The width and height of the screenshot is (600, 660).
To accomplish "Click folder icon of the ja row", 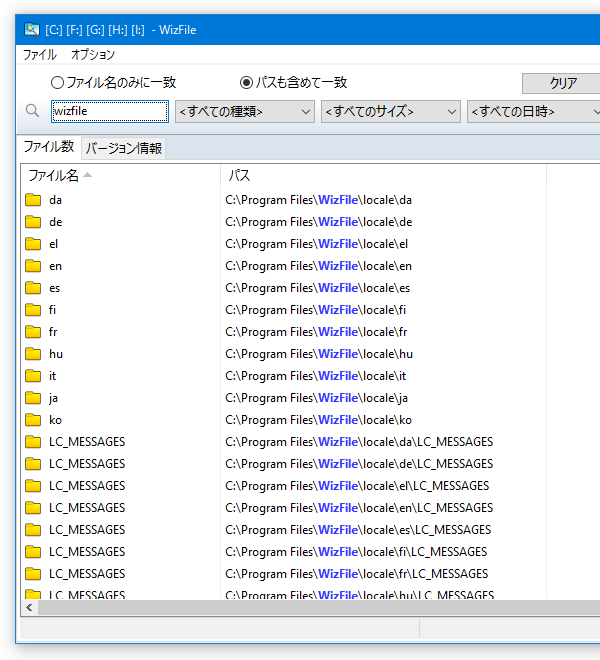I will coord(33,398).
